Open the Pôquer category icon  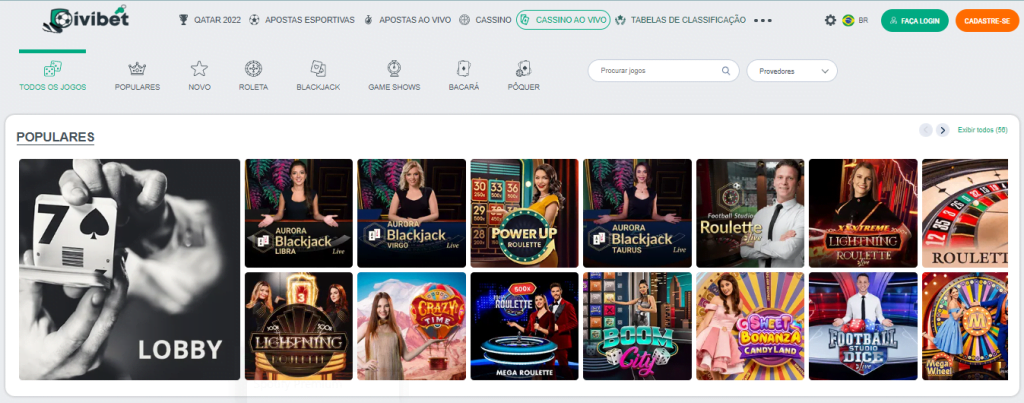[x=523, y=69]
